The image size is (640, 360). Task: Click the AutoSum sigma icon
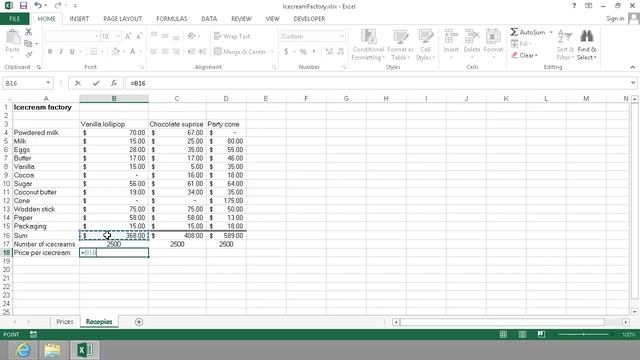(x=514, y=32)
